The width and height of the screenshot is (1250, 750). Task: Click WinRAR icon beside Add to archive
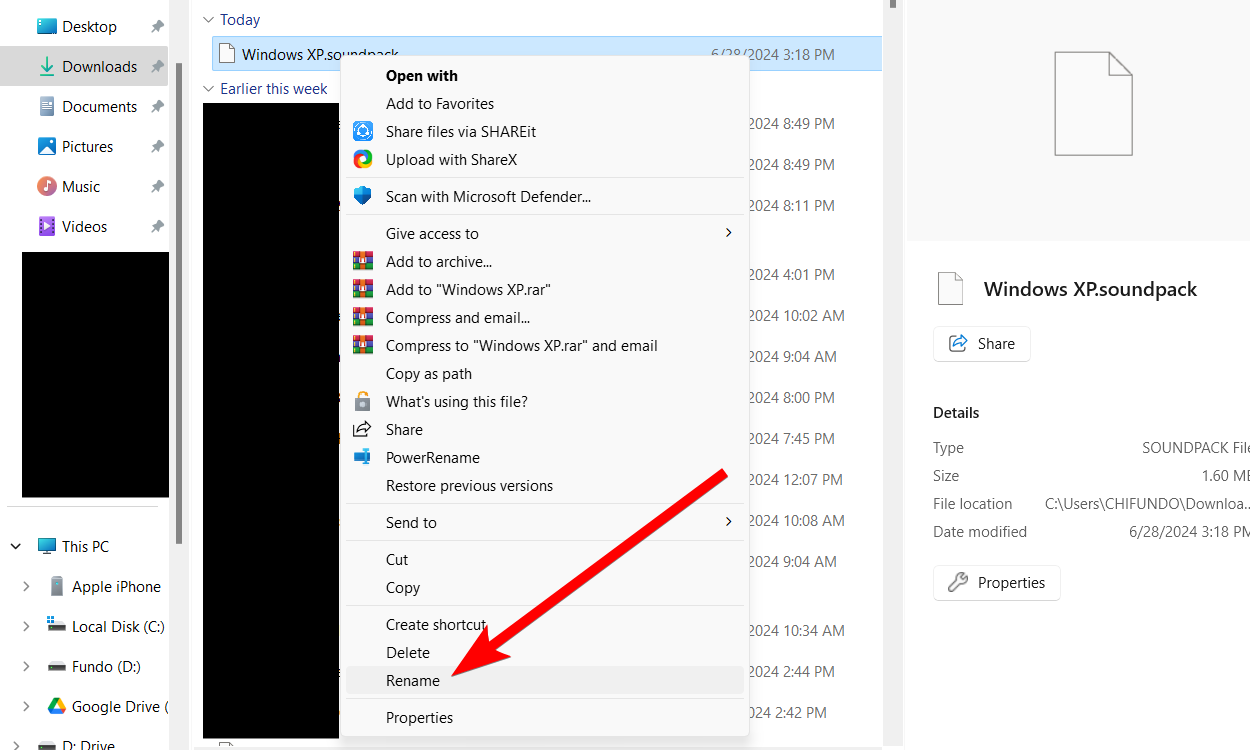(363, 261)
